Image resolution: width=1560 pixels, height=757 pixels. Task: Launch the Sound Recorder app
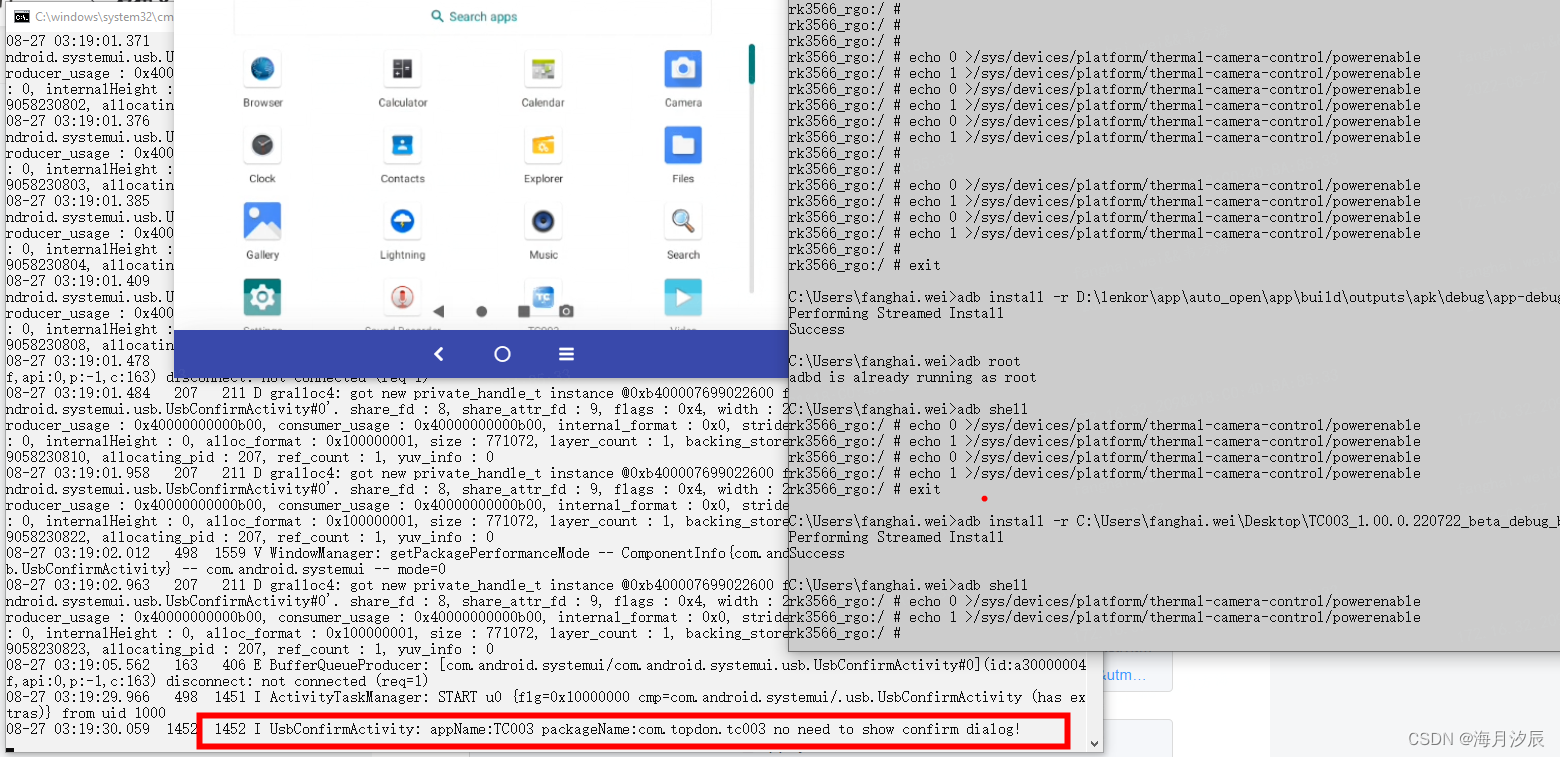(402, 297)
